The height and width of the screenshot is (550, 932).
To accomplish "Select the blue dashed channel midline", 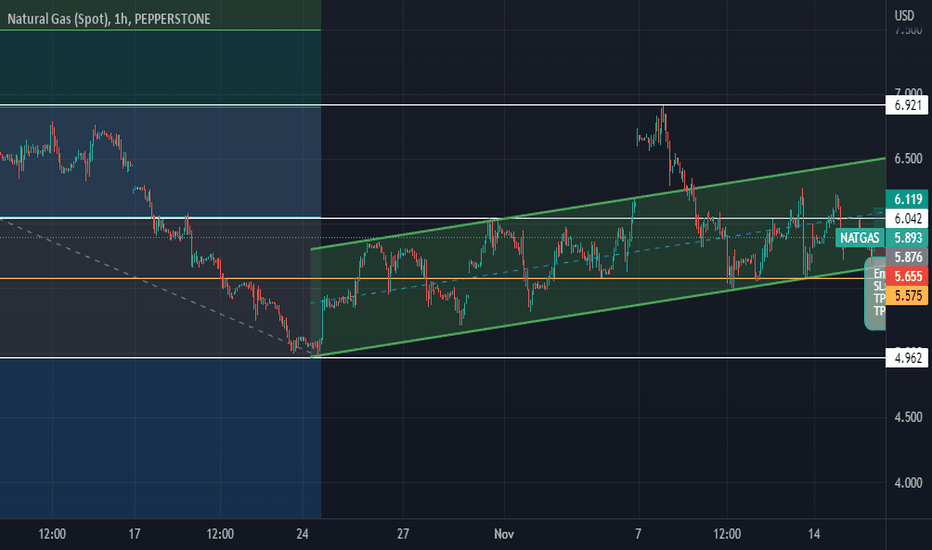I will point(597,257).
